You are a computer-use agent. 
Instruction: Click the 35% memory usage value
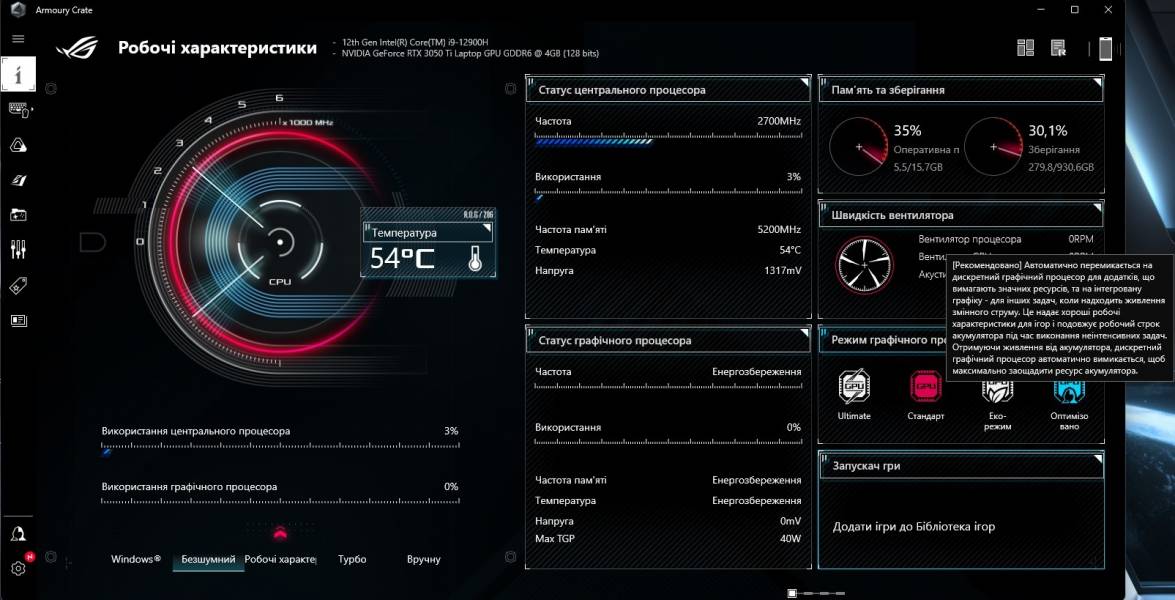point(907,130)
